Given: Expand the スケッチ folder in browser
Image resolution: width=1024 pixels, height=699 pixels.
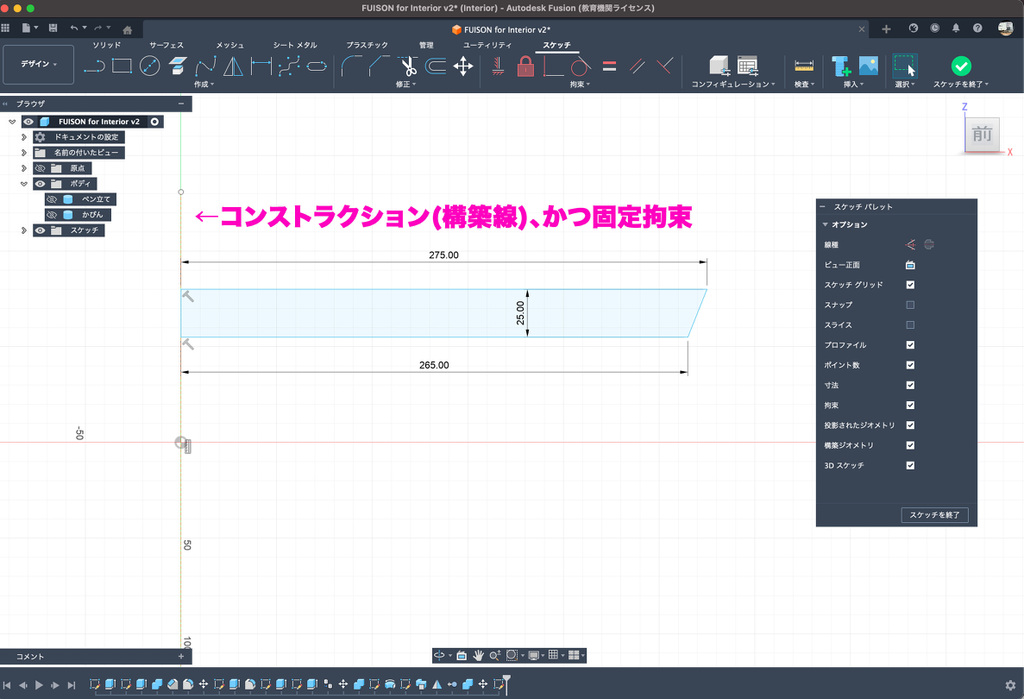Looking at the screenshot, I should click(x=24, y=230).
